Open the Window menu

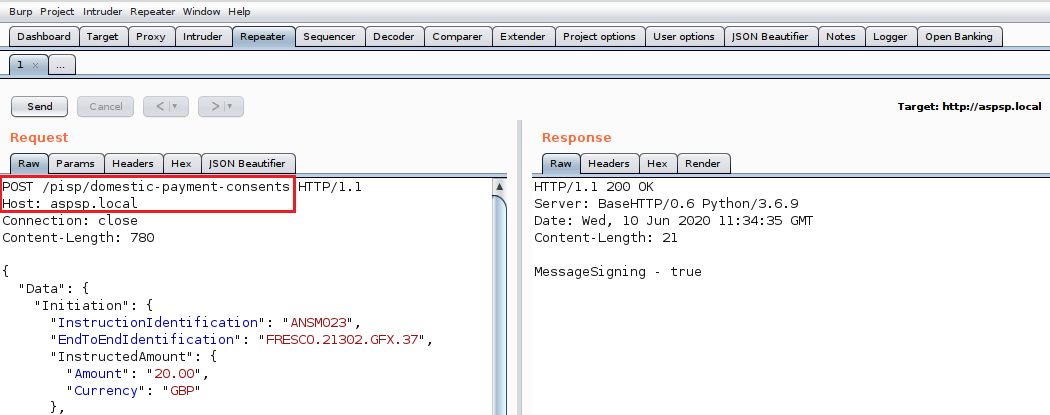[x=202, y=11]
